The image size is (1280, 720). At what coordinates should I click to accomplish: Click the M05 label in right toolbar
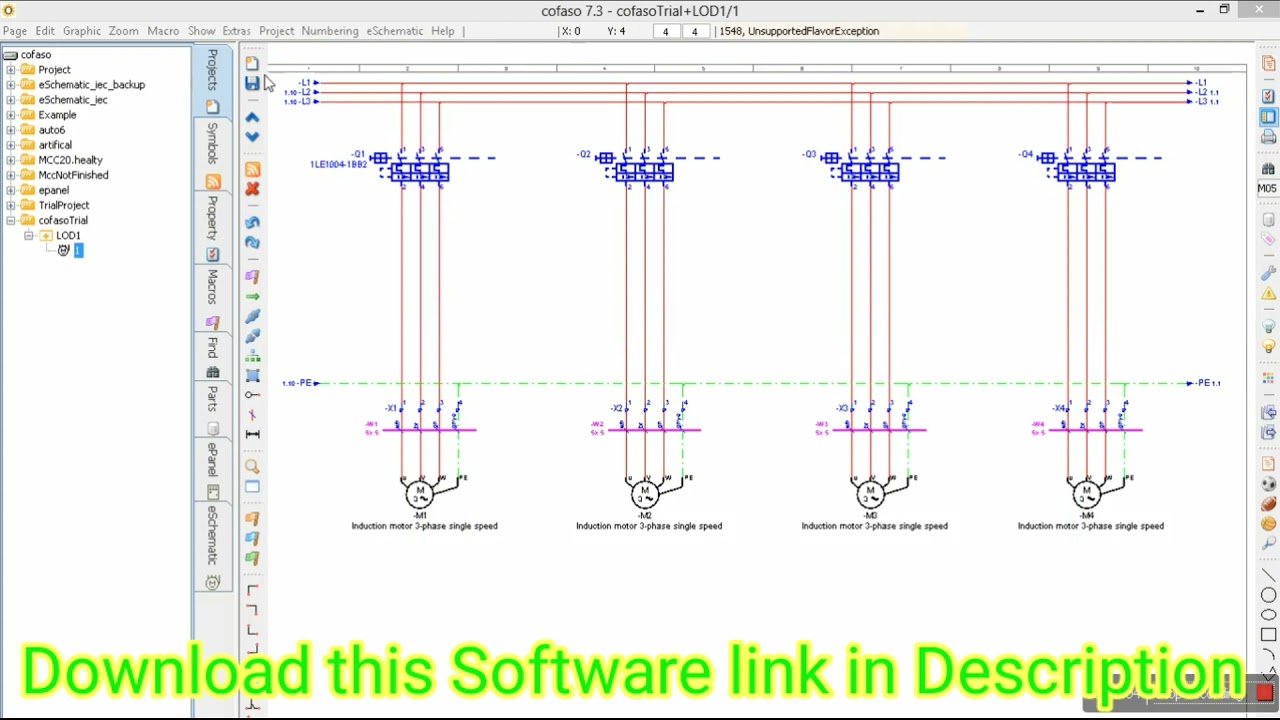click(1267, 189)
